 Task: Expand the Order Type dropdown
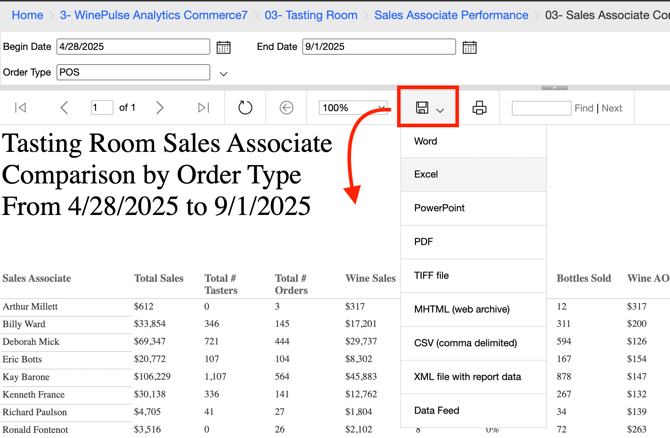tap(224, 73)
